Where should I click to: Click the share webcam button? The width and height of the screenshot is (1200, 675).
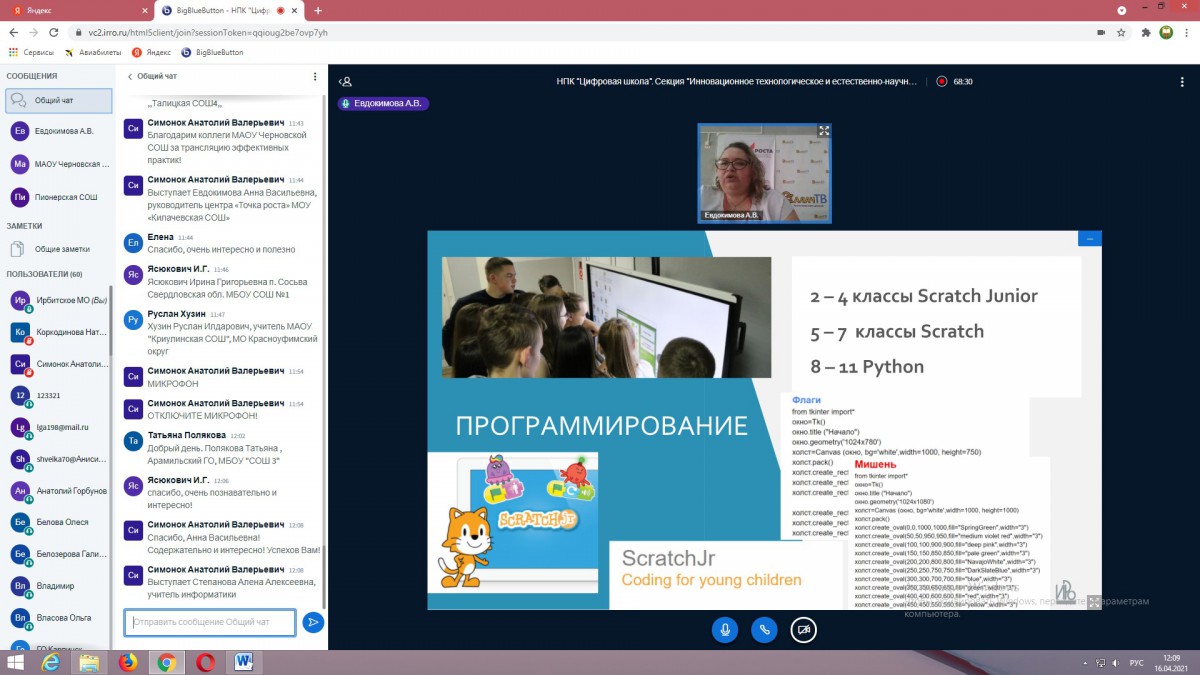click(x=803, y=630)
